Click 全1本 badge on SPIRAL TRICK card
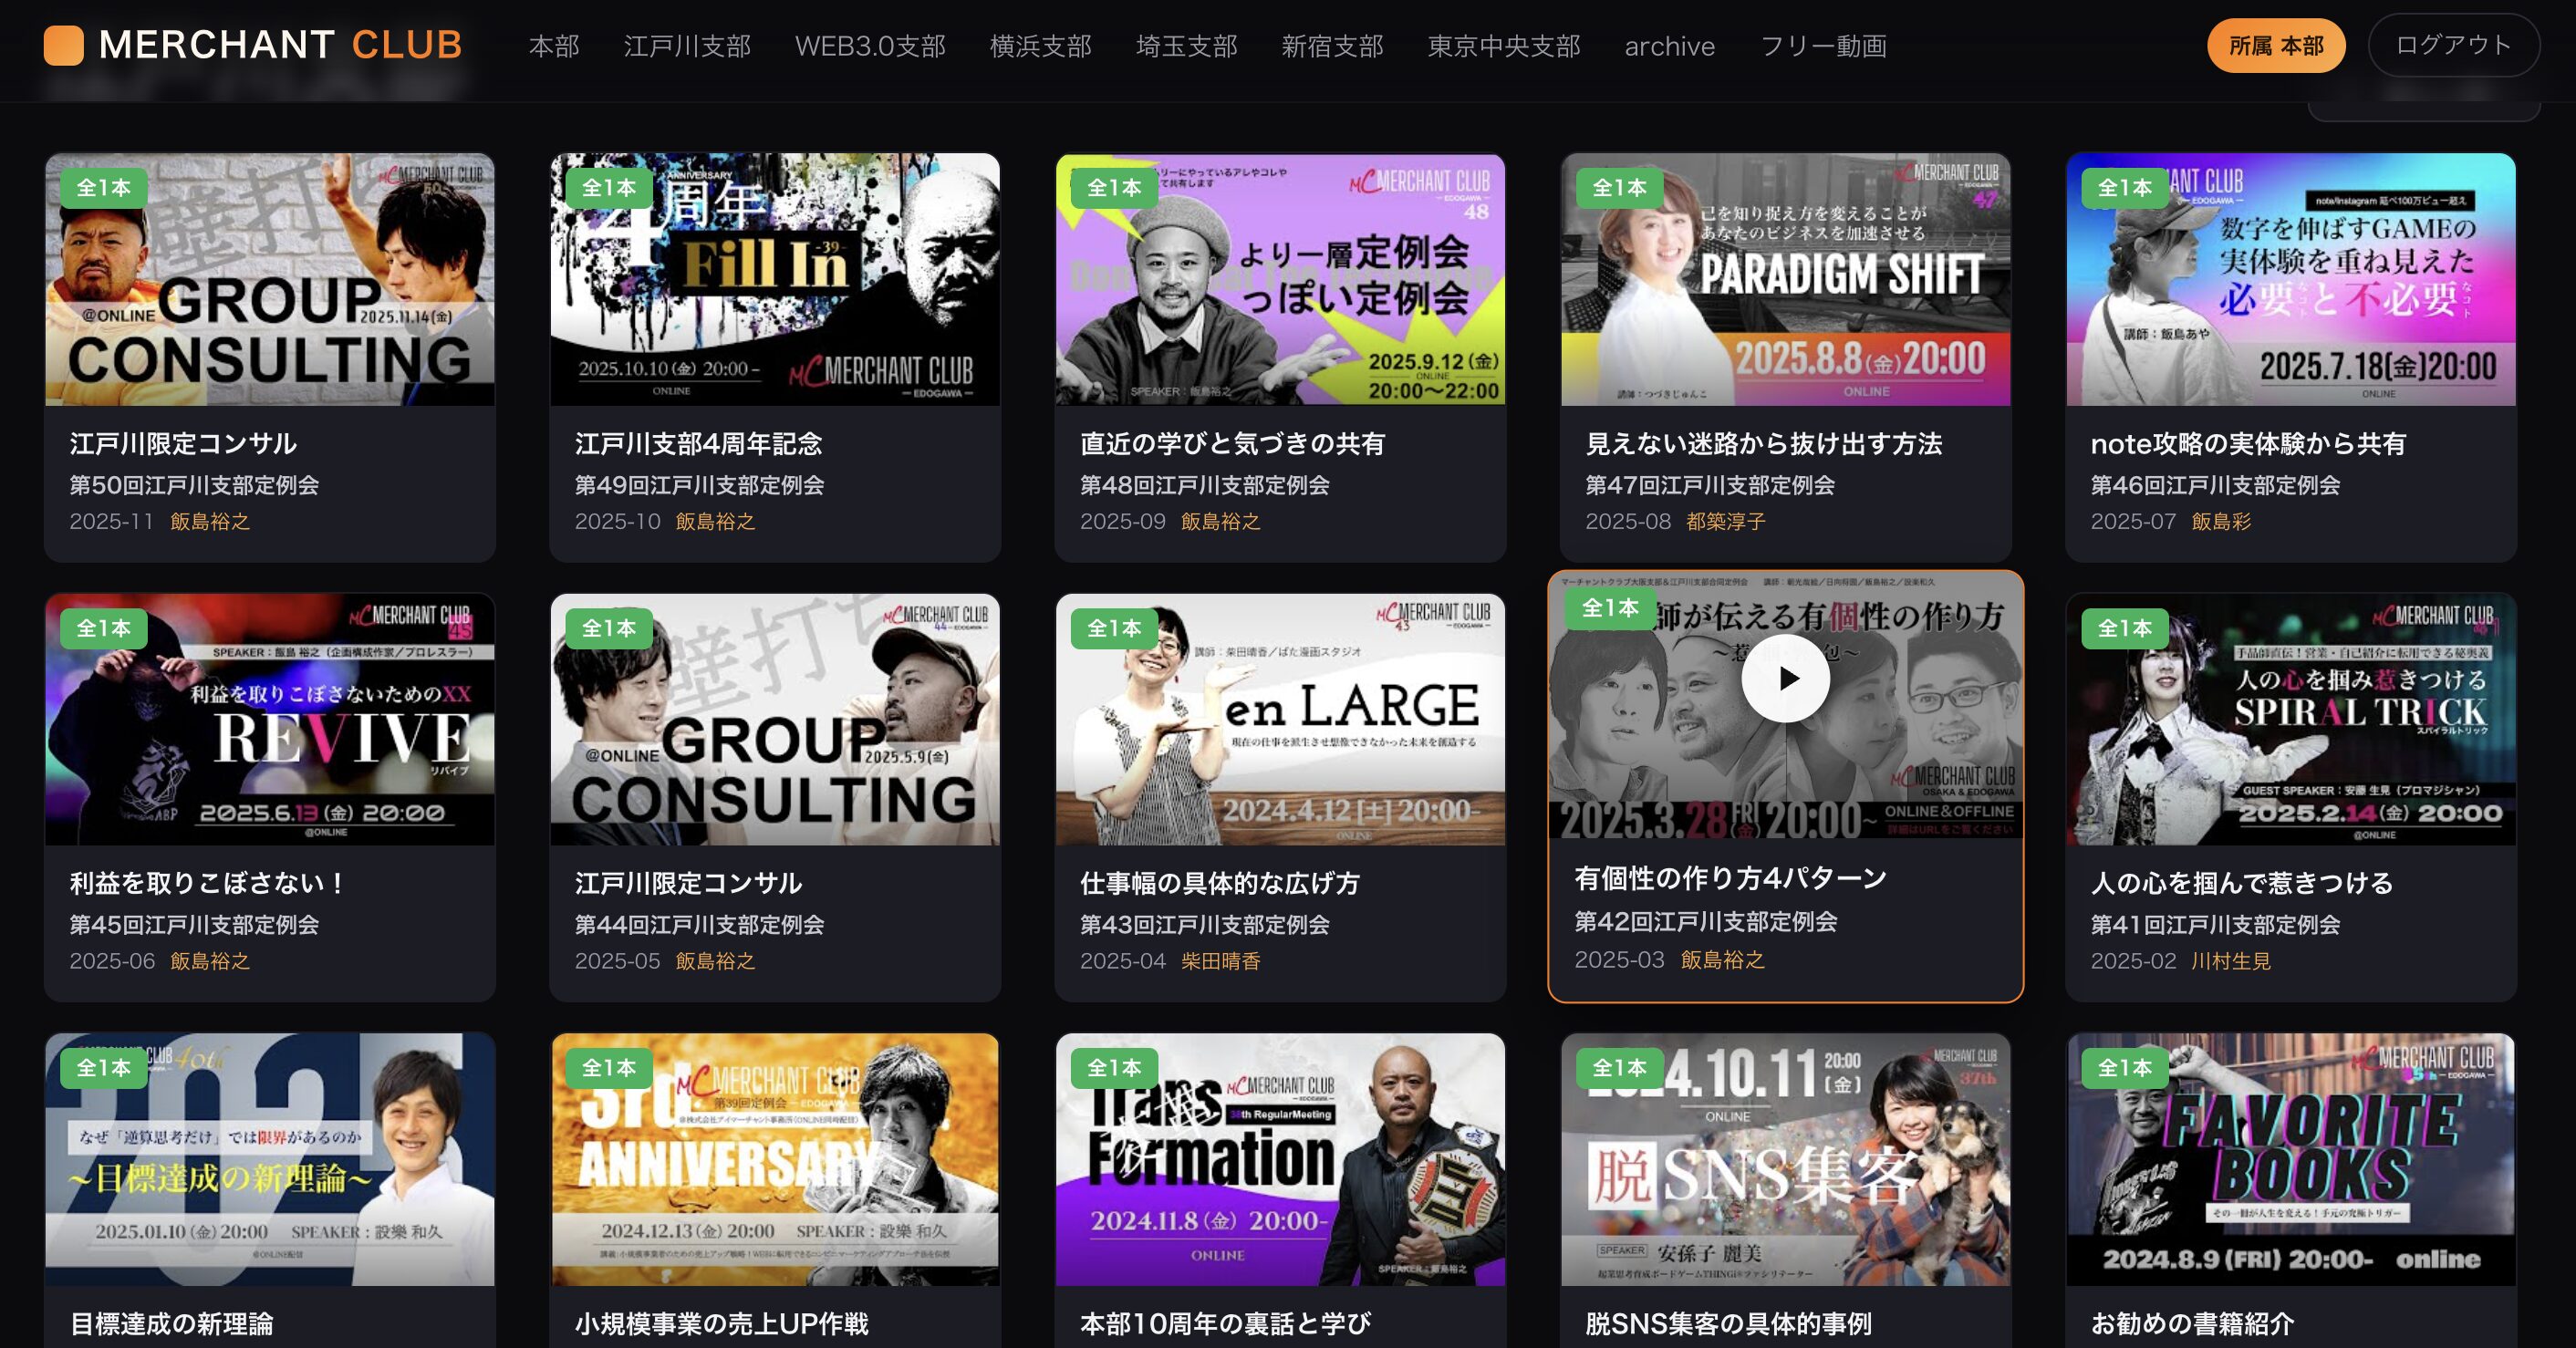The image size is (2576, 1348). pyautogui.click(x=2125, y=628)
